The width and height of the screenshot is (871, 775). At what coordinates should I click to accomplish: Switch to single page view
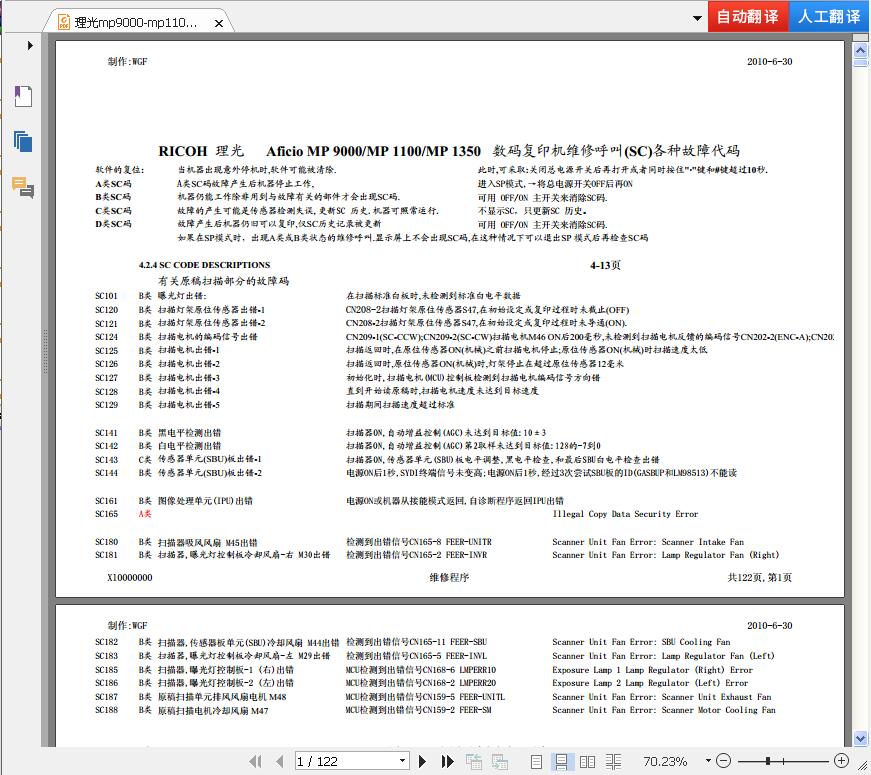coord(536,761)
